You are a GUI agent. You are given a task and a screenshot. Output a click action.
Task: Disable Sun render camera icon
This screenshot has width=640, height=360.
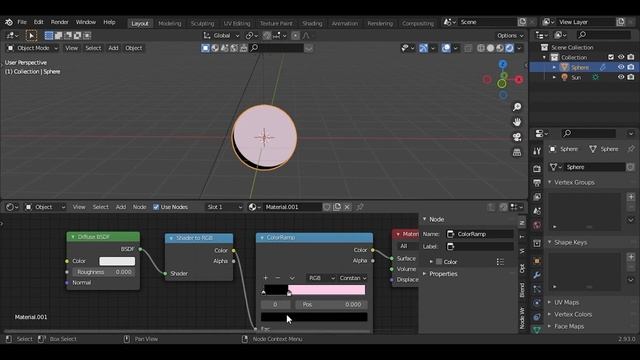(x=631, y=77)
